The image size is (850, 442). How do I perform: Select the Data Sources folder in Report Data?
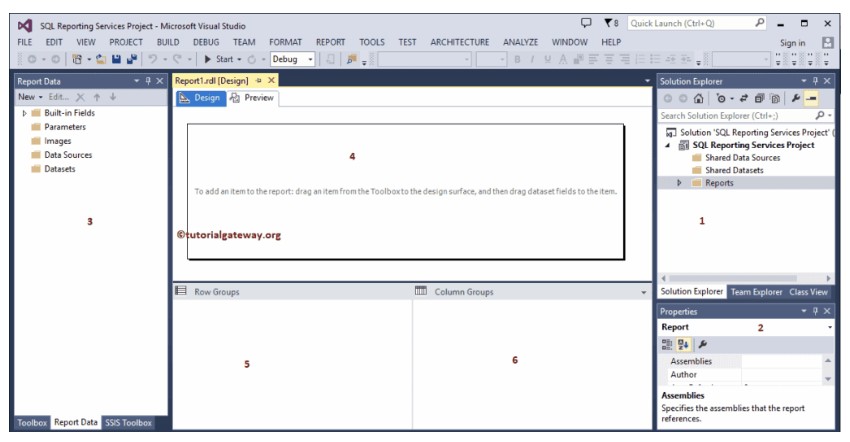pos(68,155)
